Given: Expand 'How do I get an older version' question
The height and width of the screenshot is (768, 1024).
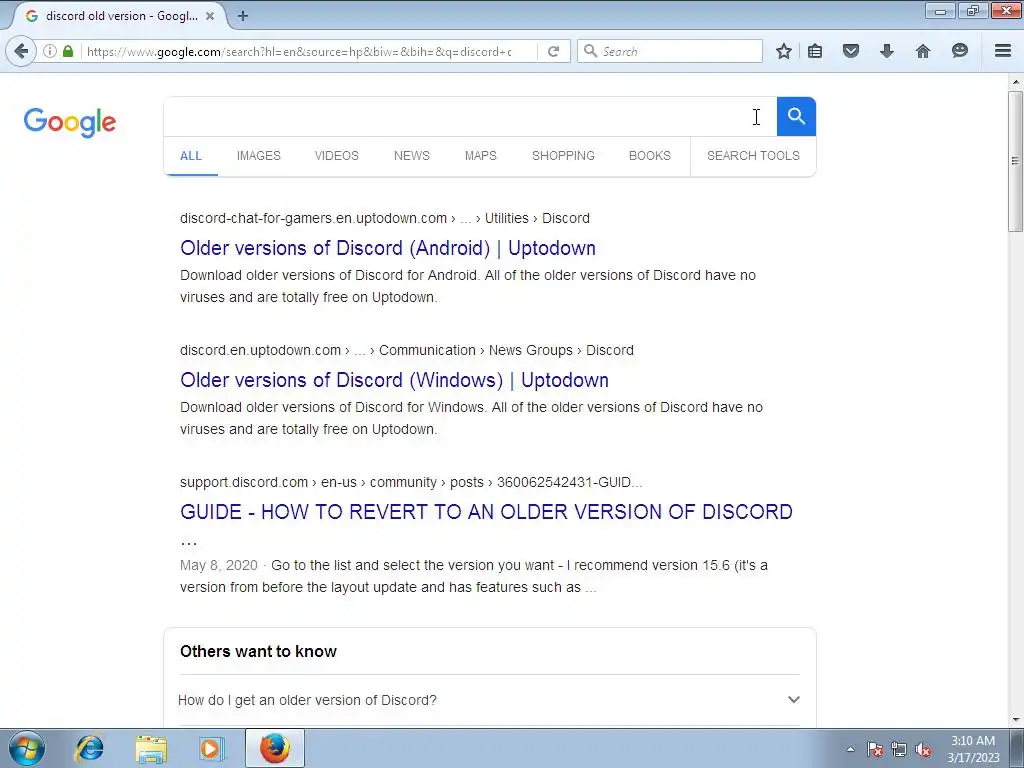Looking at the screenshot, I should point(489,700).
